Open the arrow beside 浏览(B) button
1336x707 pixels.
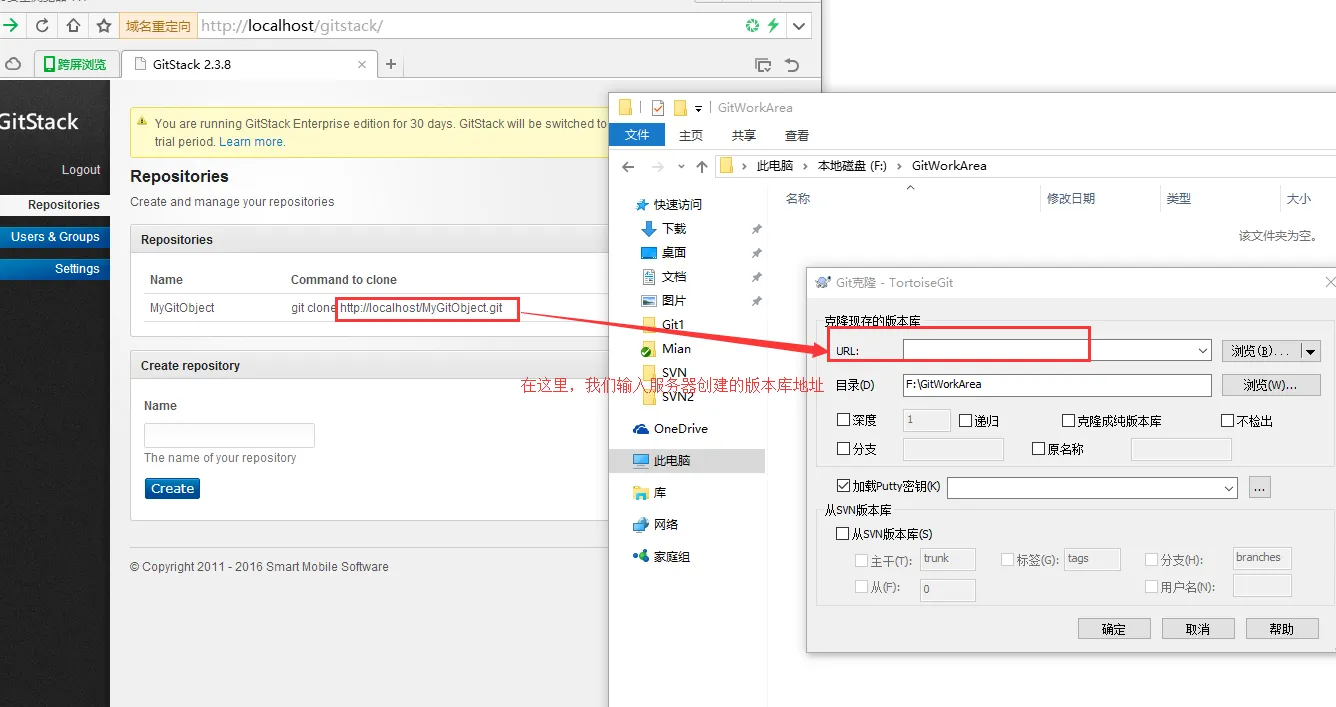(1311, 351)
